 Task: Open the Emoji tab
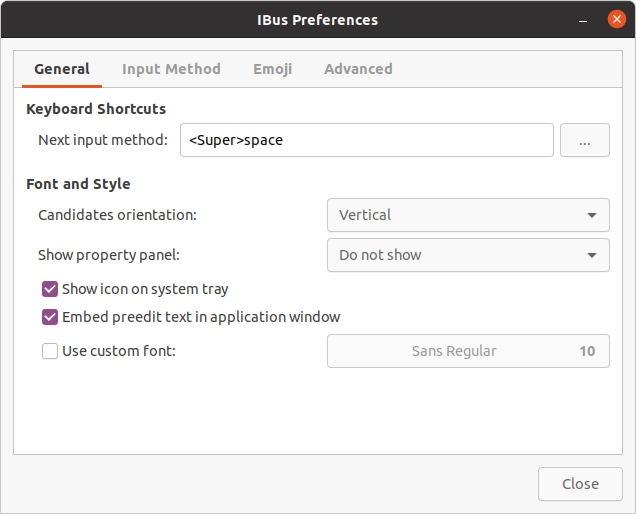pos(272,69)
